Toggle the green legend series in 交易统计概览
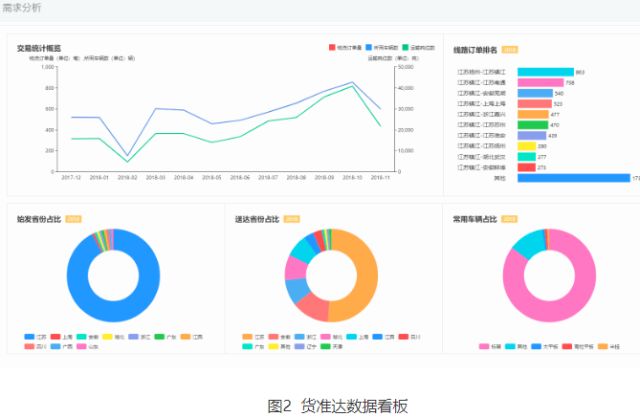Screen dimensions: 640x417 407,47
